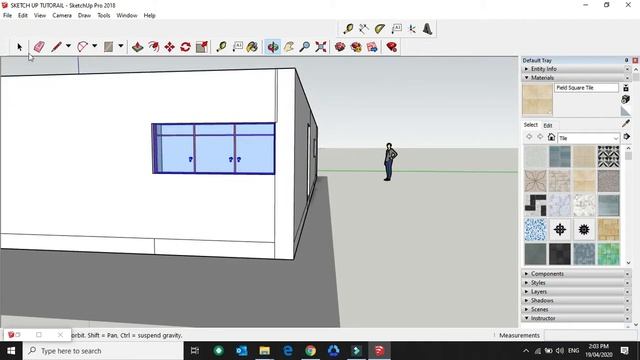Select the Scale tool

202,47
